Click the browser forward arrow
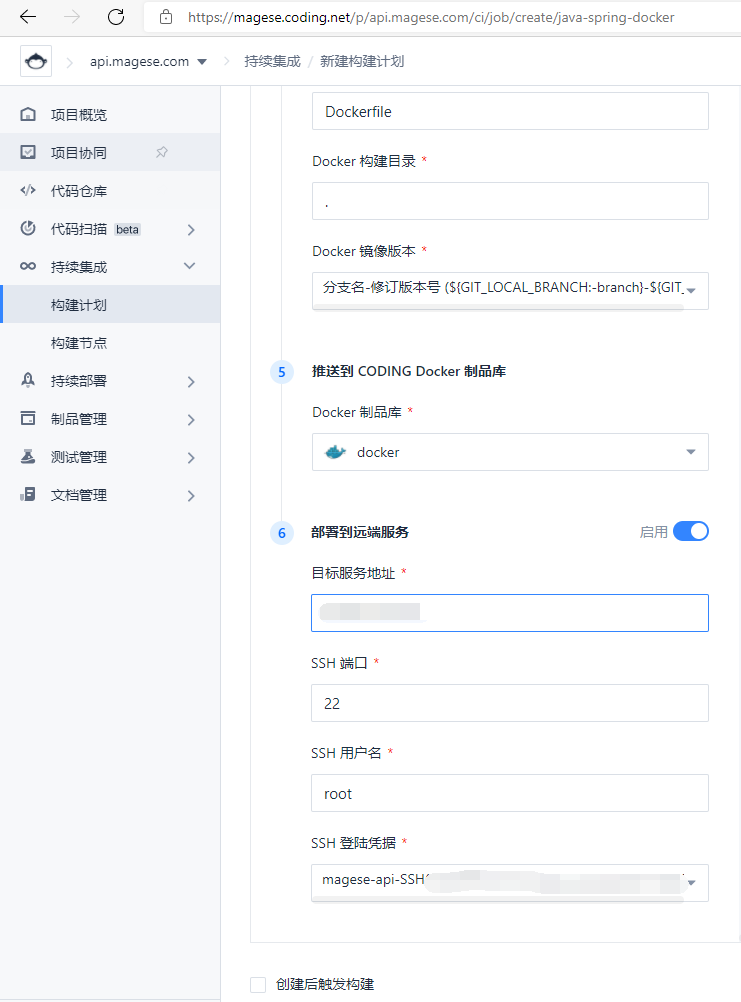Viewport: 741px width, 1002px height. pyautogui.click(x=72, y=17)
